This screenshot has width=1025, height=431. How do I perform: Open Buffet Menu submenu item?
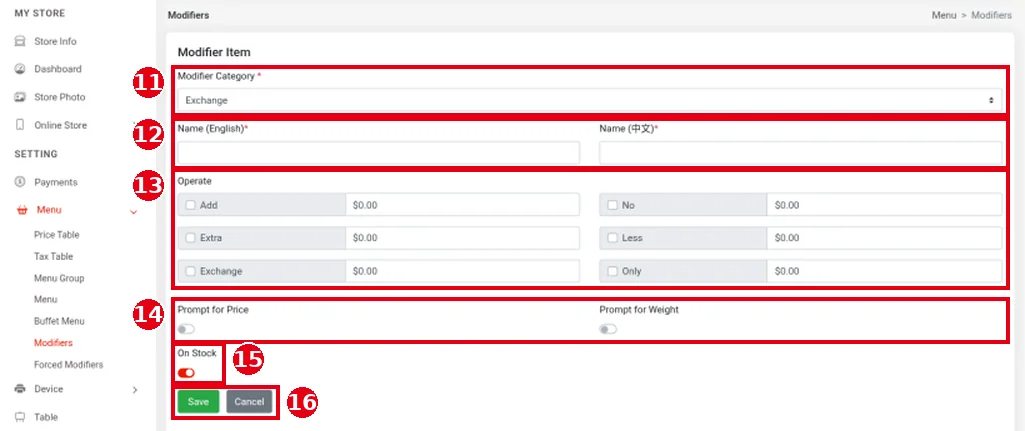59,321
